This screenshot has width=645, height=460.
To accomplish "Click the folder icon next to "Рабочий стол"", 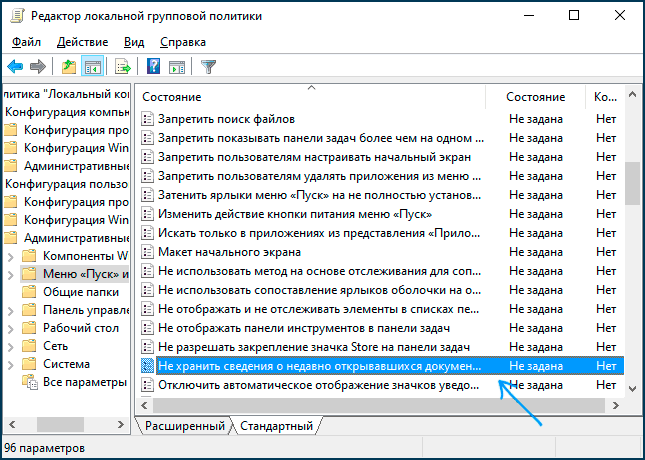I will click(29, 328).
